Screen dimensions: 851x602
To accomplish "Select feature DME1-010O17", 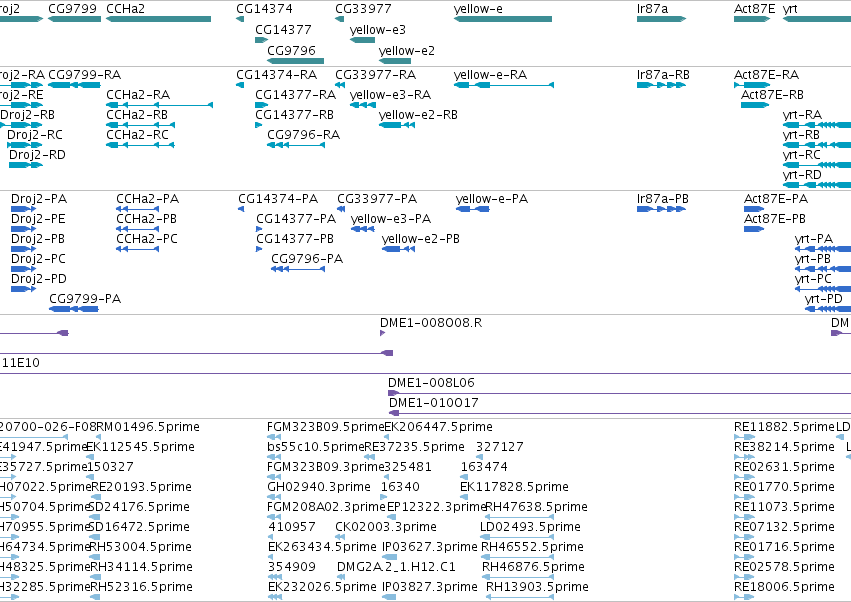I will [x=434, y=403].
